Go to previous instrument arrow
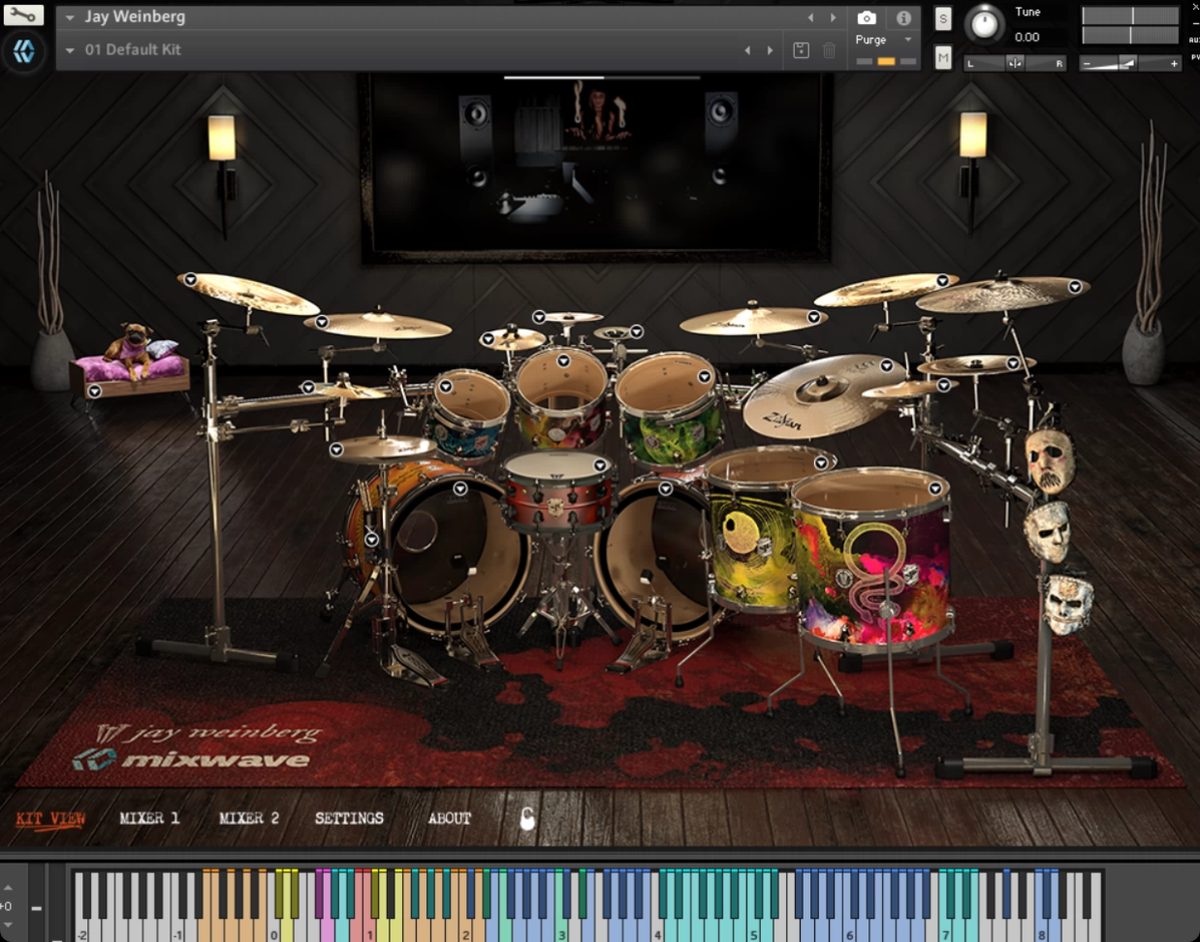1200x942 pixels. (811, 18)
